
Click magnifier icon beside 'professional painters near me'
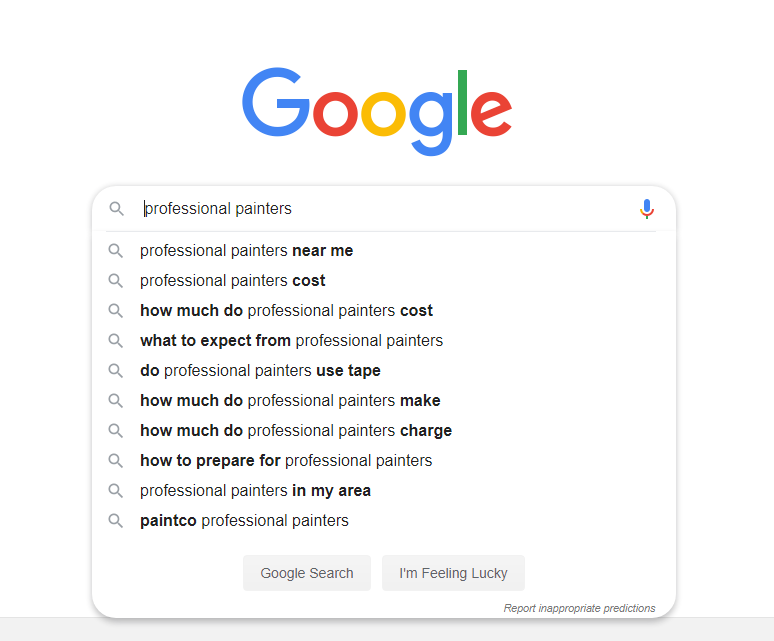coord(116,251)
